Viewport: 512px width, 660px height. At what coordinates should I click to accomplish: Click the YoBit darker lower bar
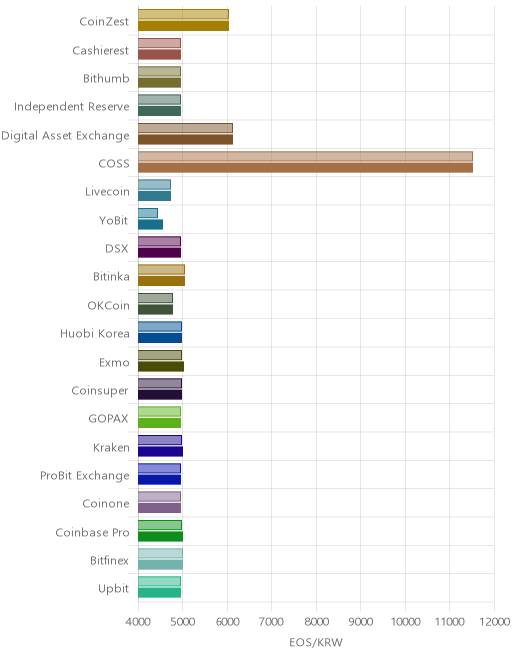click(x=150, y=224)
